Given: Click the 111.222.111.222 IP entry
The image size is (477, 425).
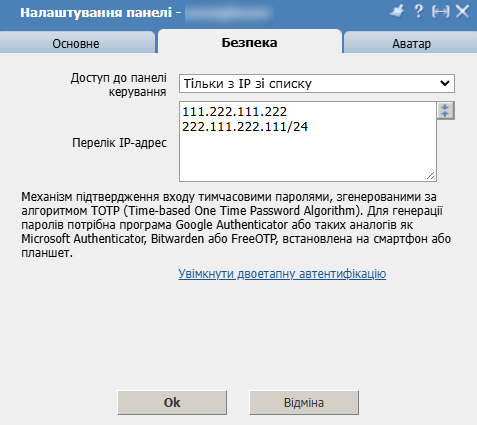Looking at the screenshot, I should [234, 111].
